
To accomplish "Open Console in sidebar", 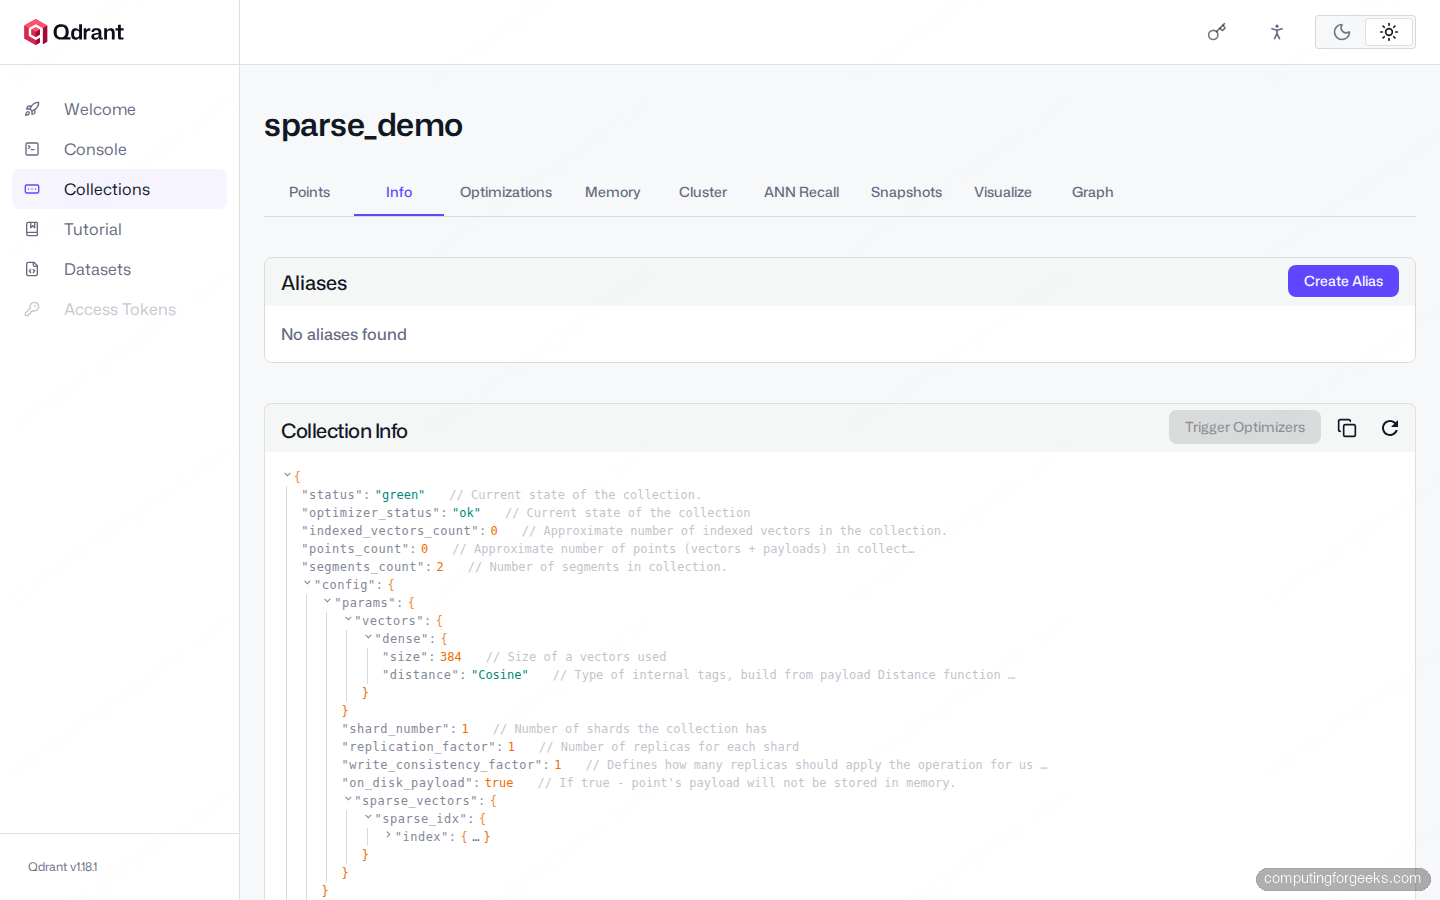I will (x=119, y=149).
